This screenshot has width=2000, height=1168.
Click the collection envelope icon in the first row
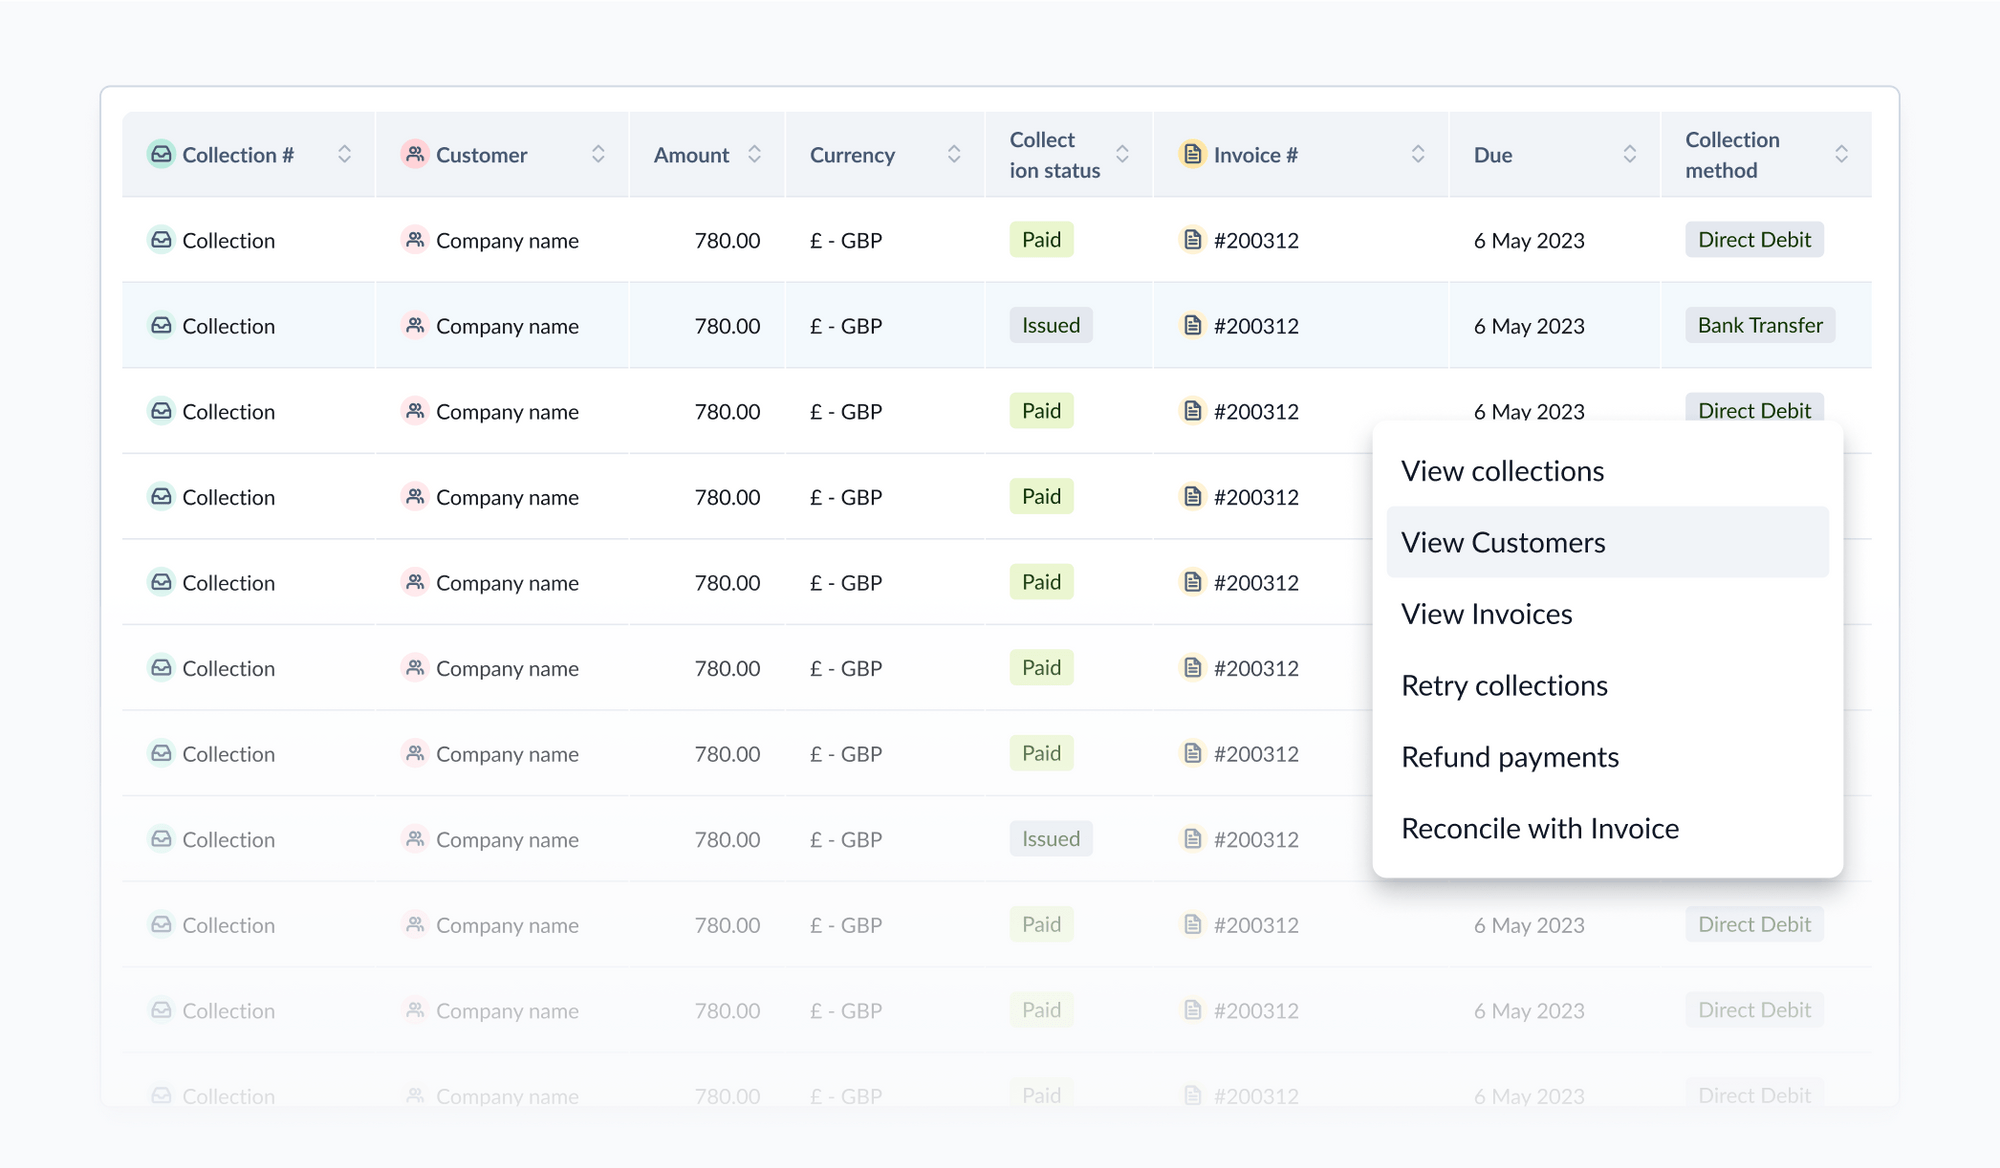161,240
